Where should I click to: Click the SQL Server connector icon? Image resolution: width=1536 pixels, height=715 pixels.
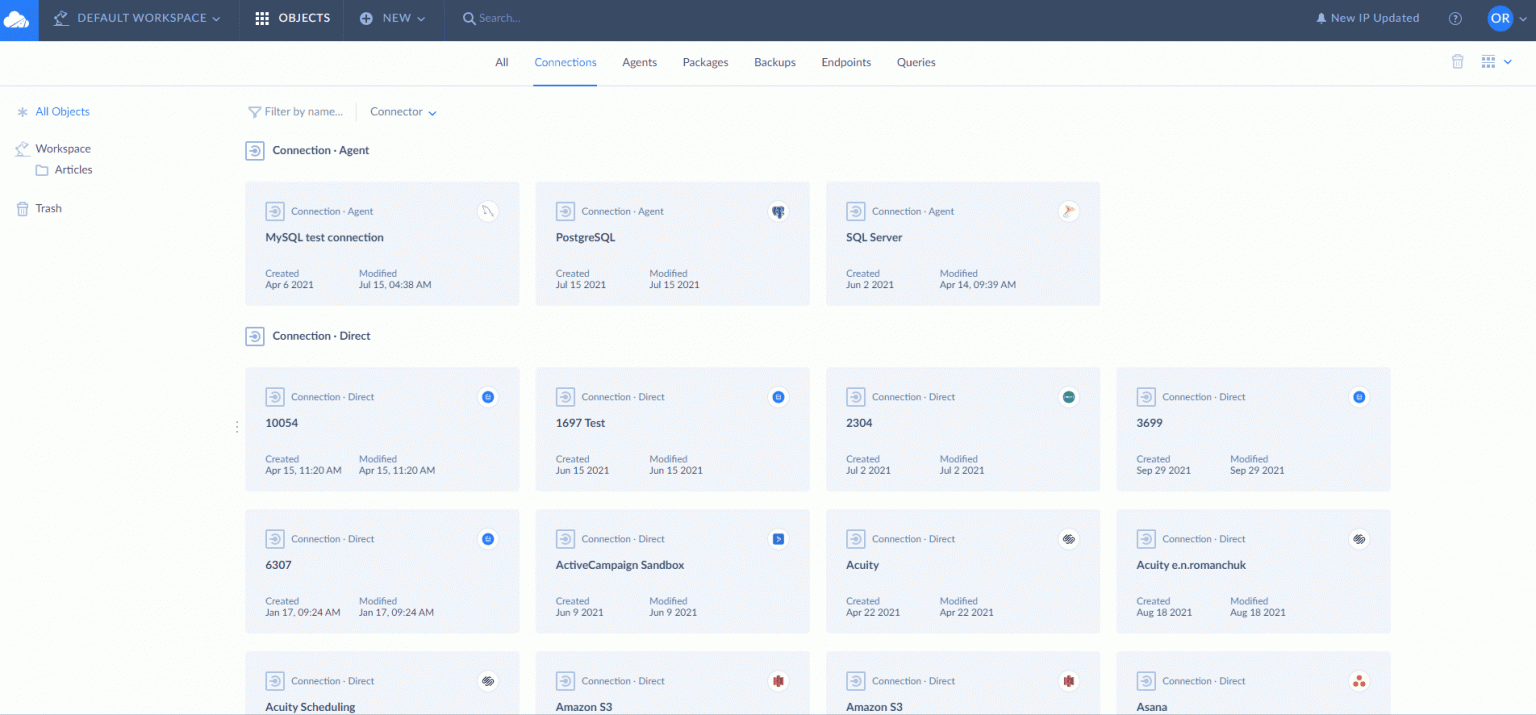pyautogui.click(x=1068, y=211)
